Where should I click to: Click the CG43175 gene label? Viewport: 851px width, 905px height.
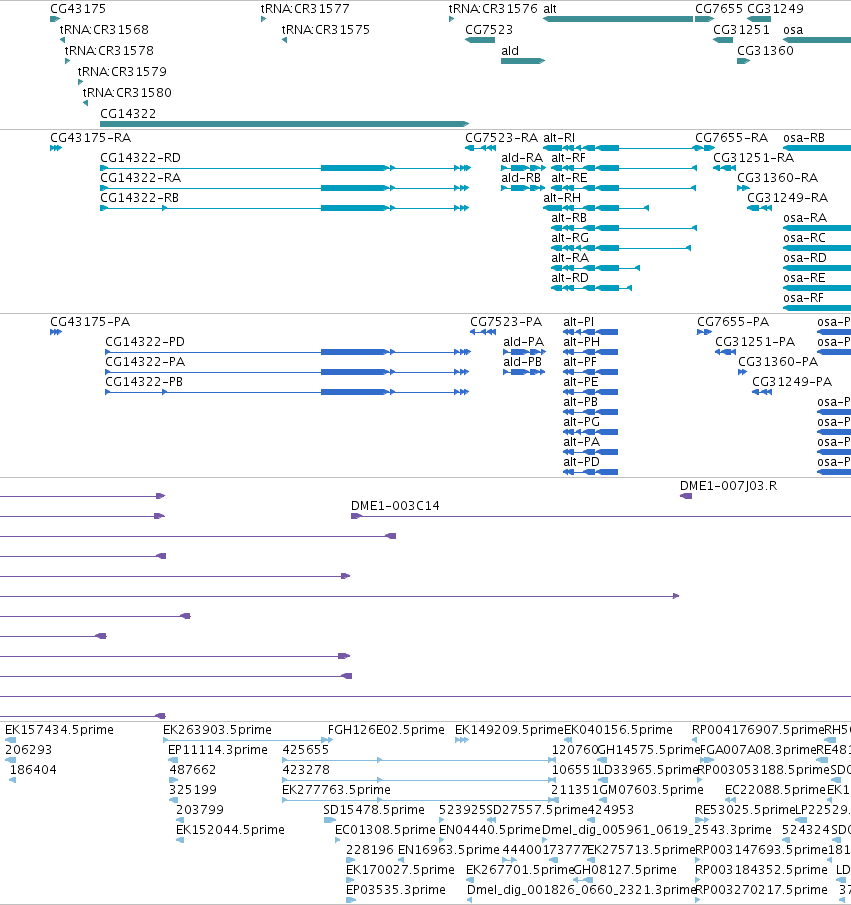[x=78, y=9]
